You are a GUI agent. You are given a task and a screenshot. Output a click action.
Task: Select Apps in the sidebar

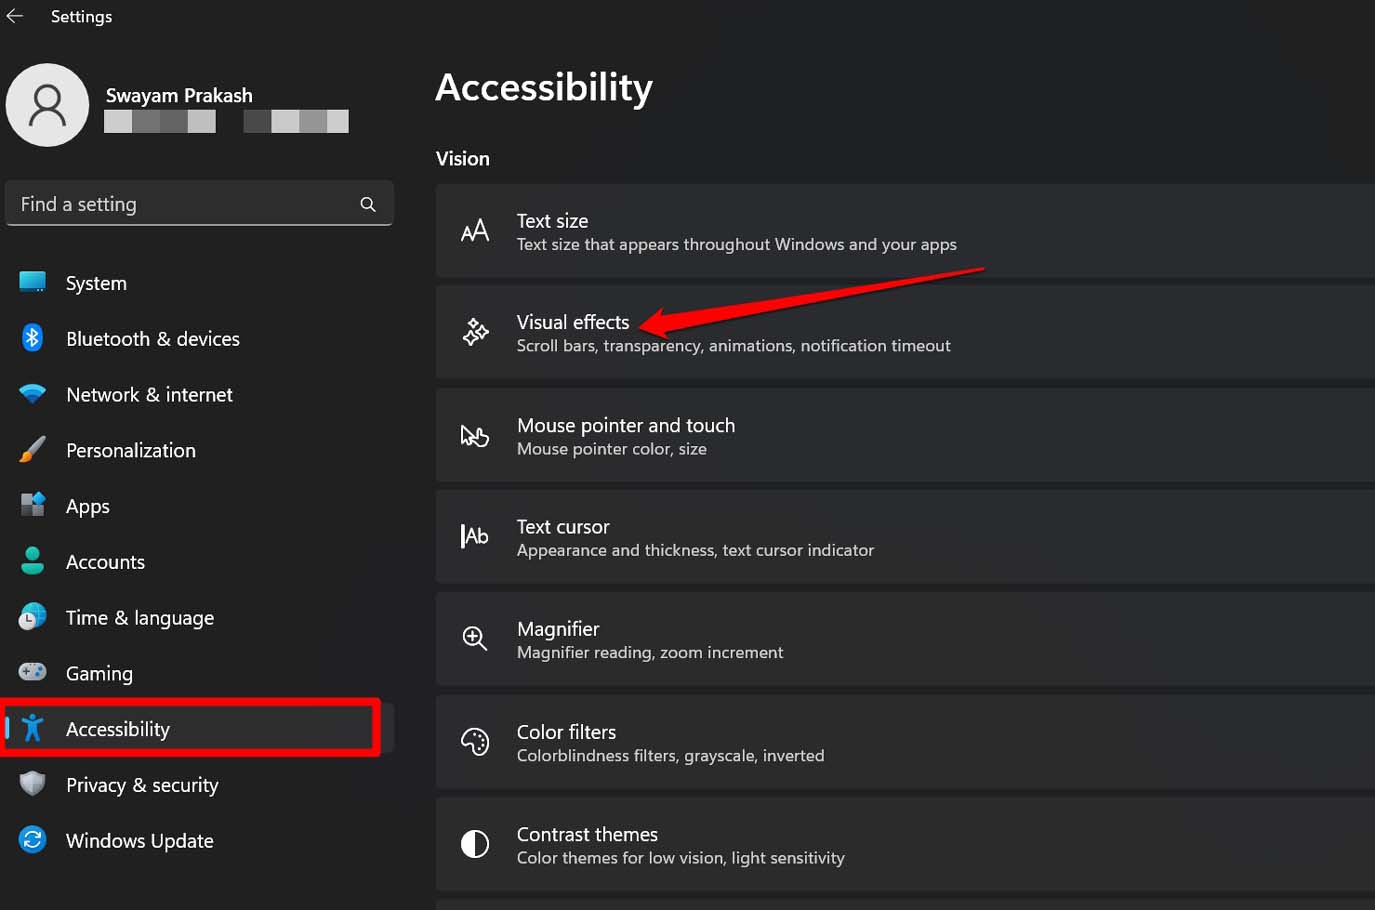(87, 506)
